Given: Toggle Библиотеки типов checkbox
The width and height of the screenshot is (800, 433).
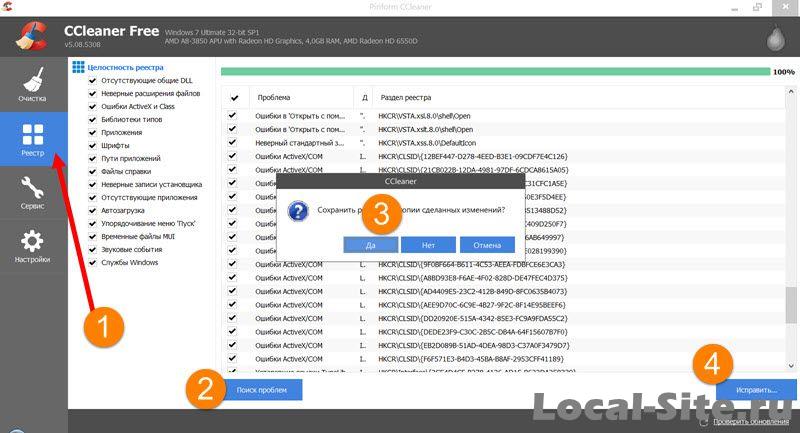Looking at the screenshot, I should (92, 119).
